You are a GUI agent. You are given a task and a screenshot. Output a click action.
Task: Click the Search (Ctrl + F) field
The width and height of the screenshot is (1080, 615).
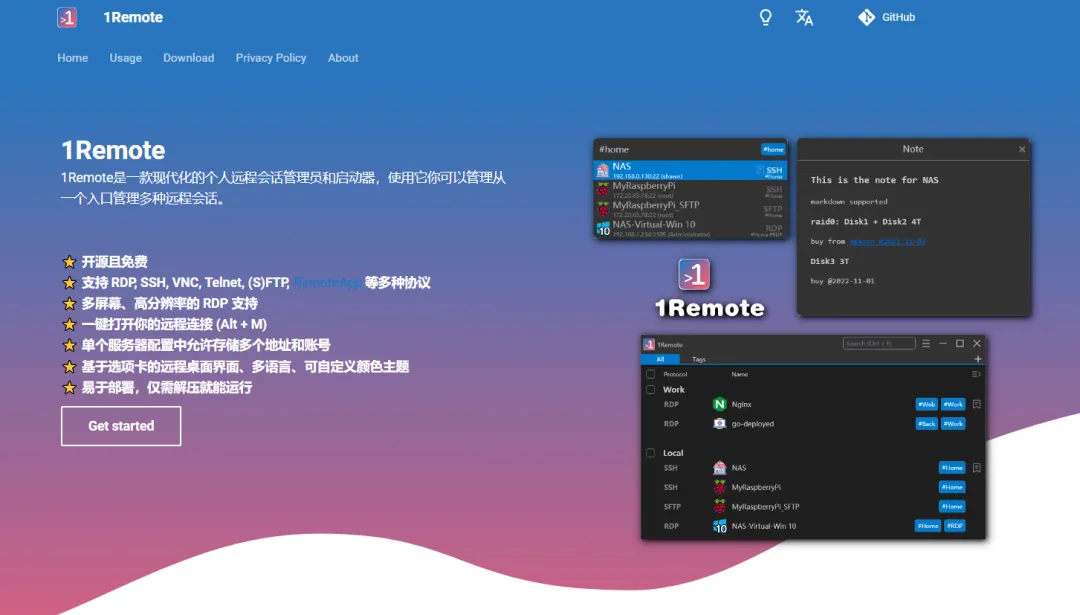pos(879,343)
